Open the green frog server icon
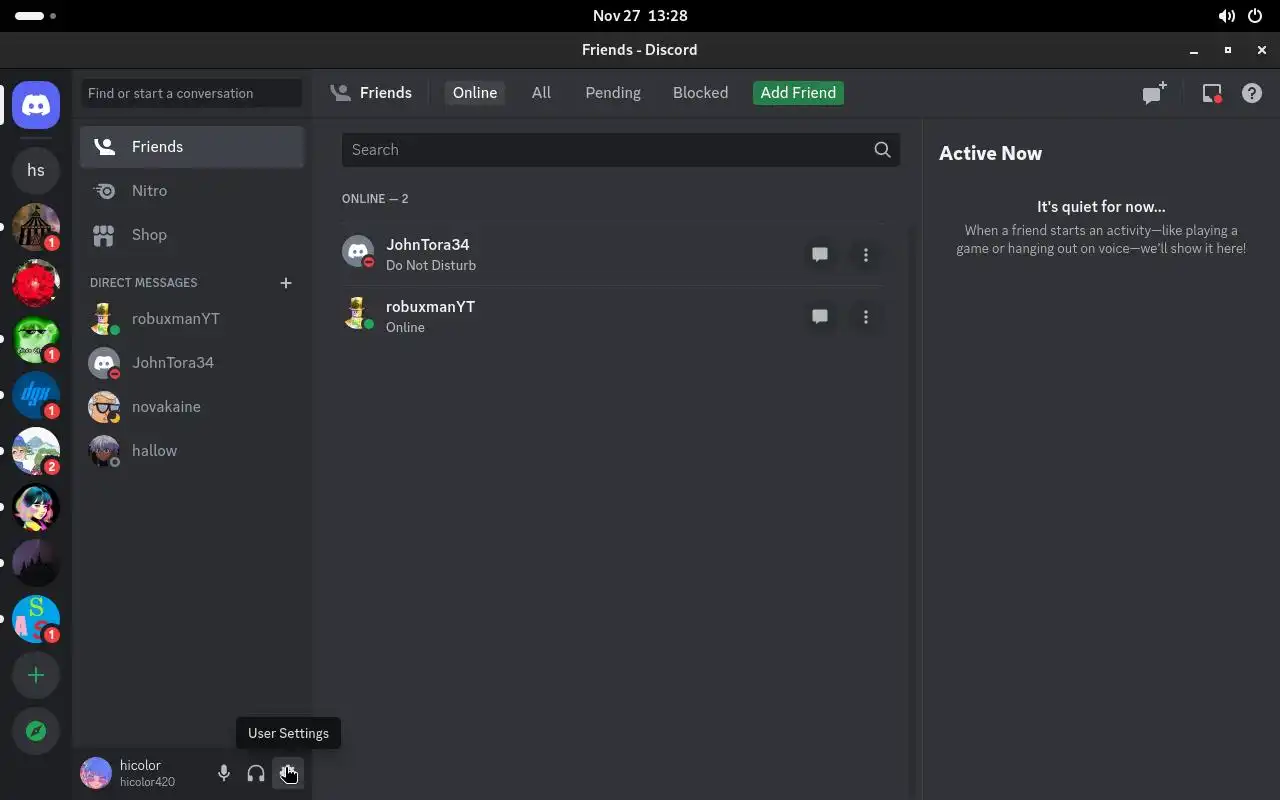 click(36, 339)
